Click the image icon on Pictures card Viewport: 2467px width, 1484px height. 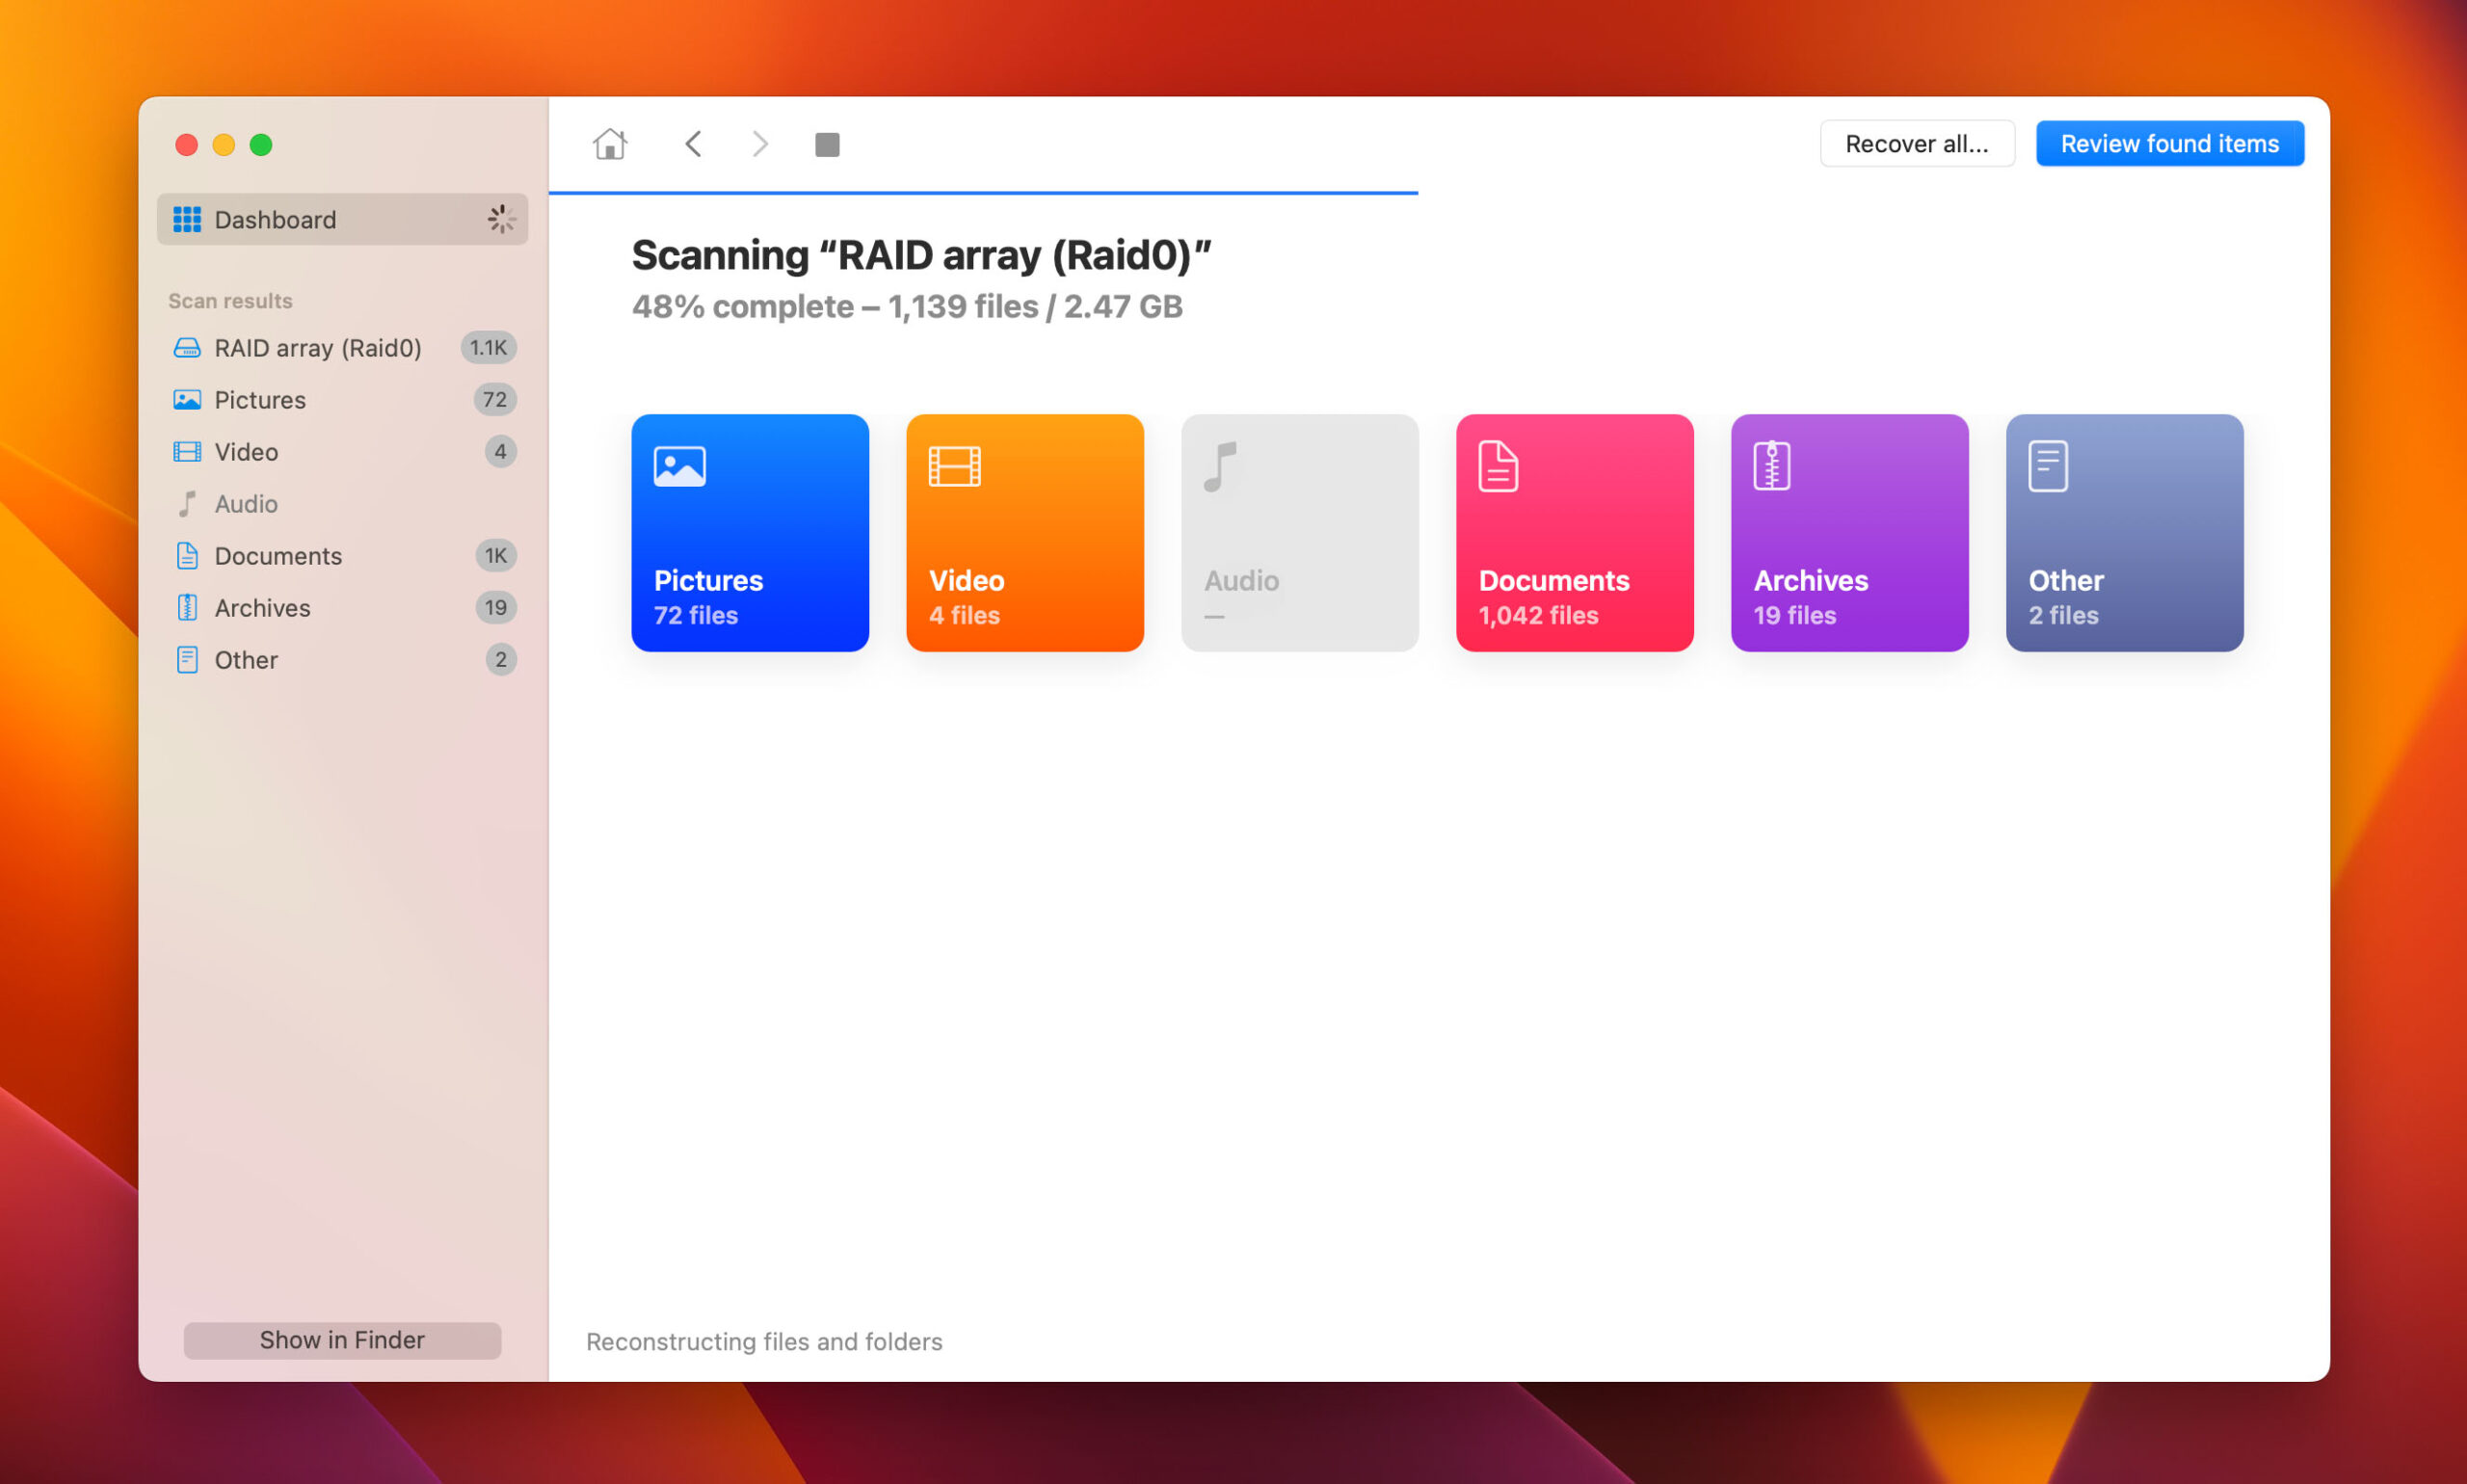click(x=680, y=466)
